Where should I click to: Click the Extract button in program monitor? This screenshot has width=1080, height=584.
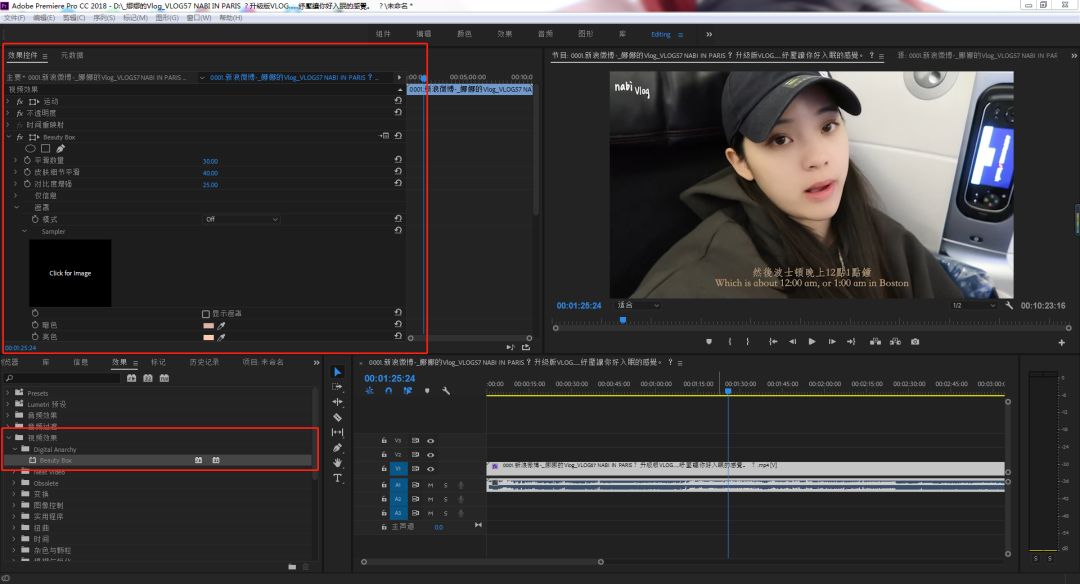(895, 342)
